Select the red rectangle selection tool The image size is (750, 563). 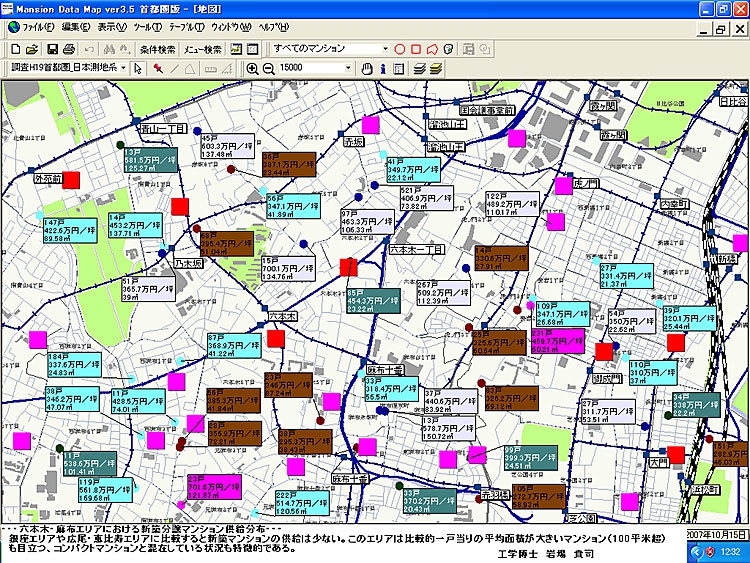pyautogui.click(x=416, y=49)
